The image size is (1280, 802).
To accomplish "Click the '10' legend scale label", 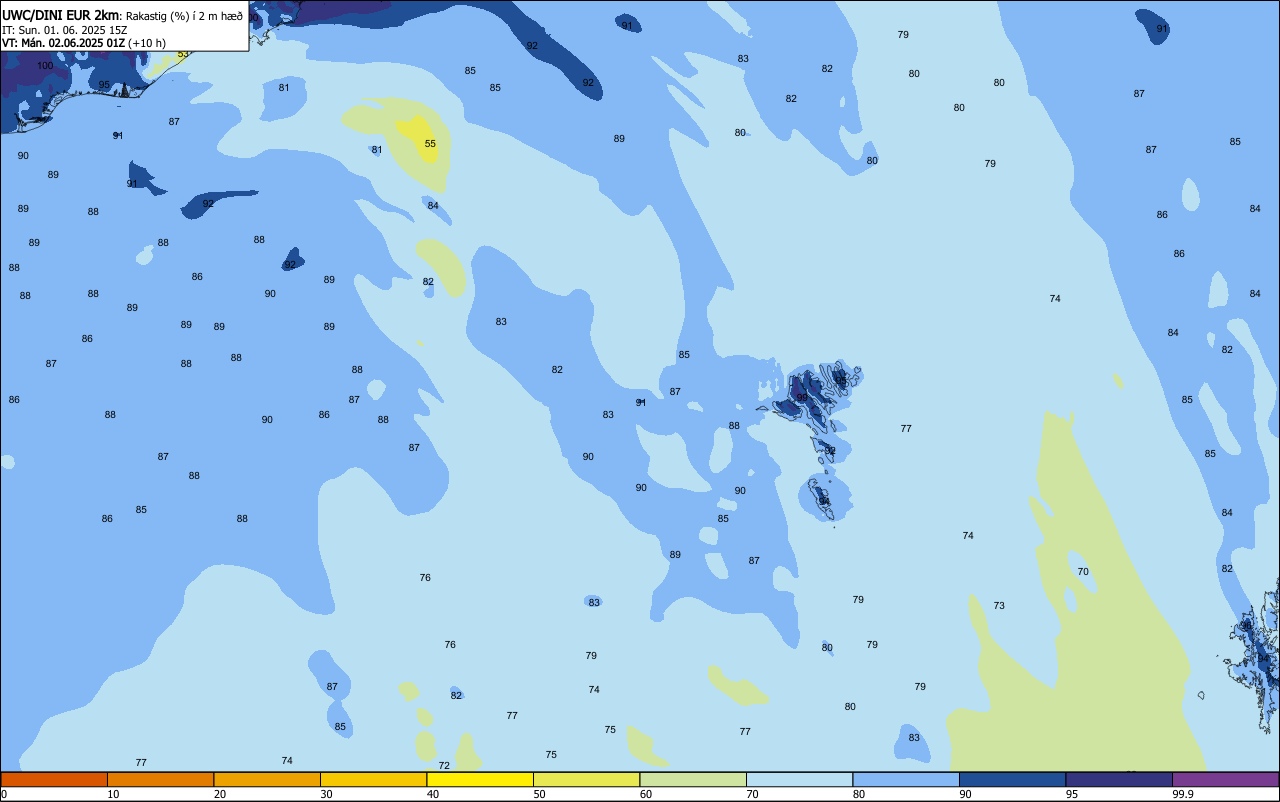I will (113, 794).
